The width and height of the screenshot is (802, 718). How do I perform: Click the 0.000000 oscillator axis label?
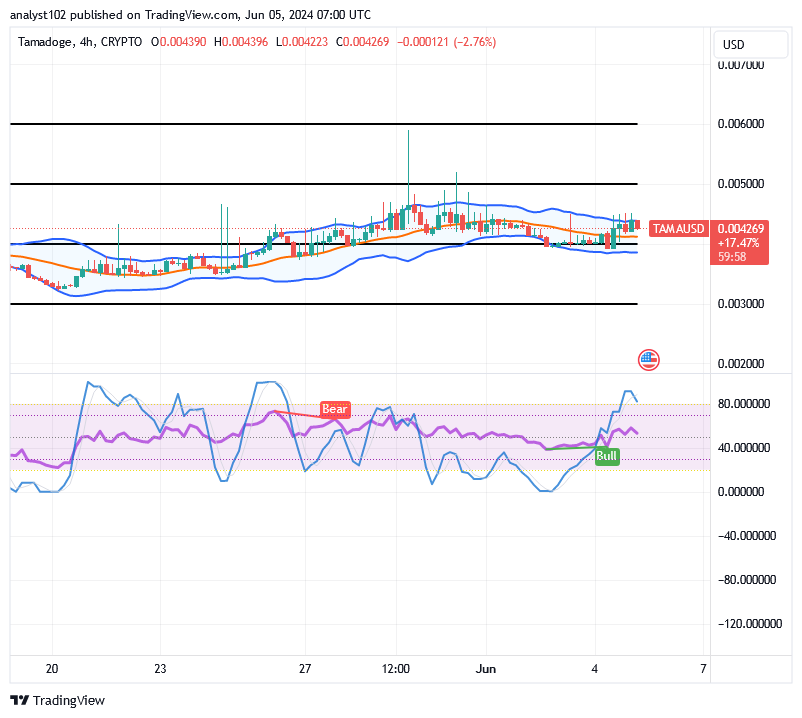coord(742,492)
